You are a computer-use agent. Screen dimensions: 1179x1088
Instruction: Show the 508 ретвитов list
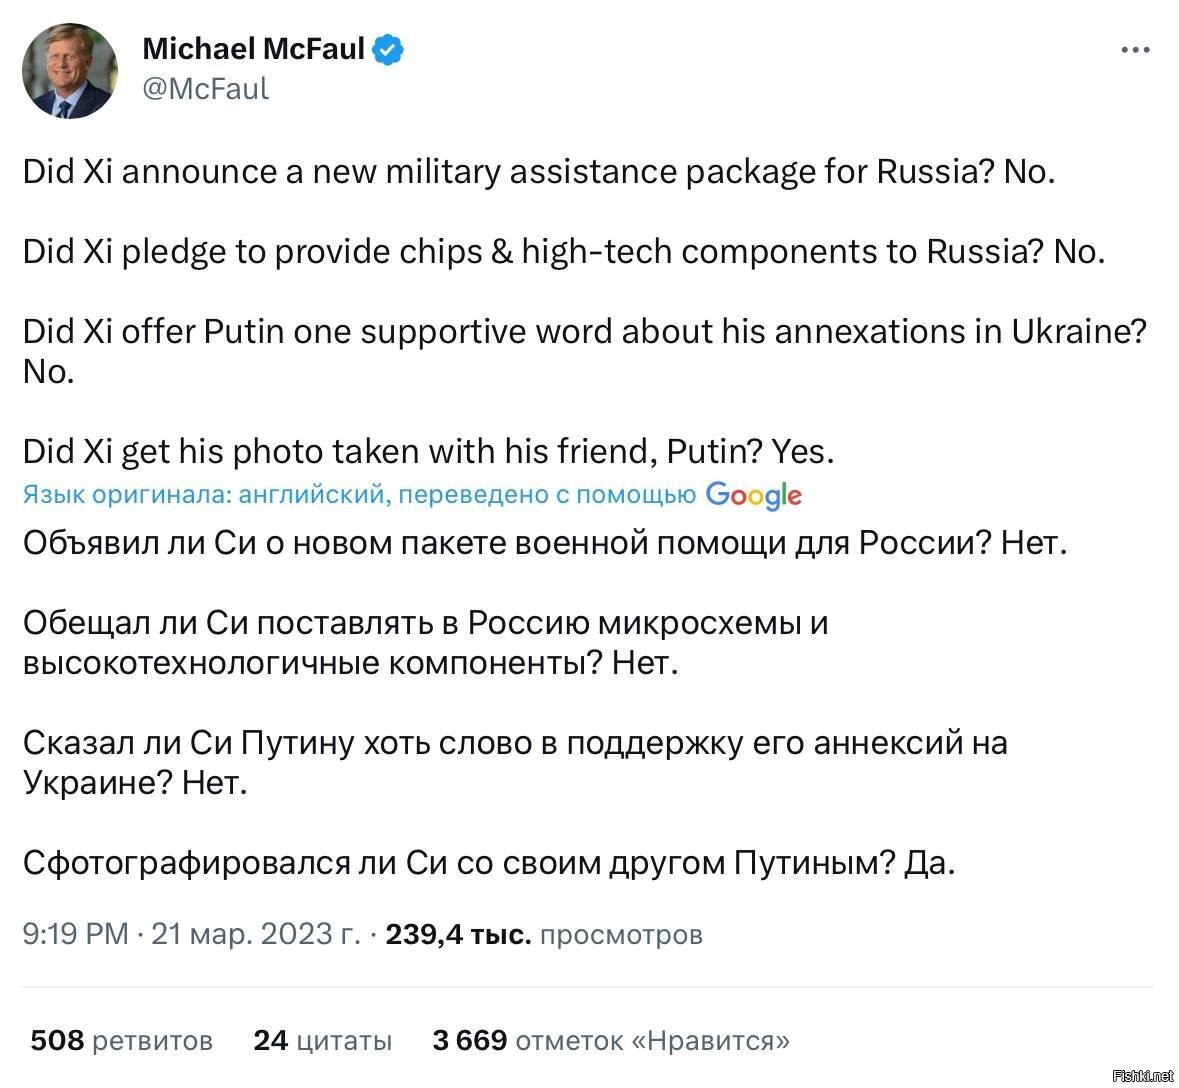tap(122, 1041)
